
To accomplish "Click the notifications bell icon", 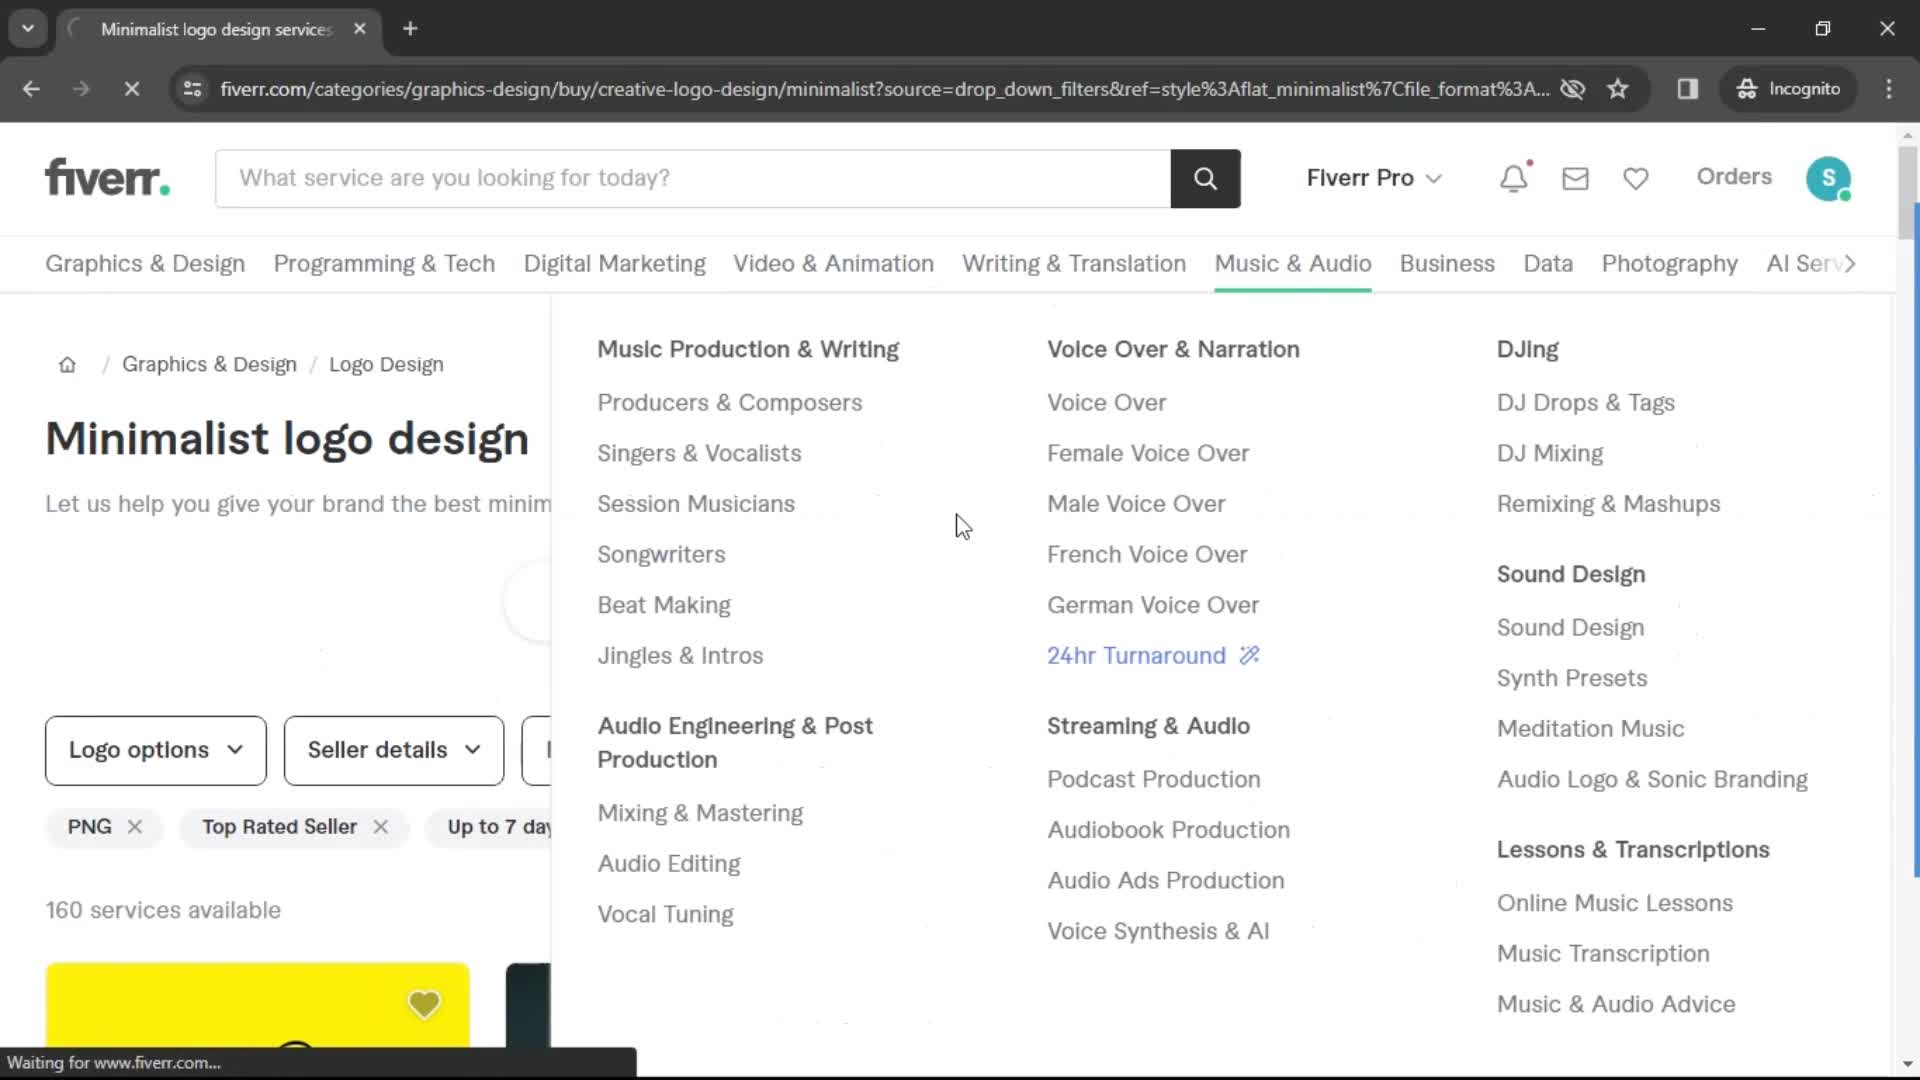I will click(x=1513, y=177).
